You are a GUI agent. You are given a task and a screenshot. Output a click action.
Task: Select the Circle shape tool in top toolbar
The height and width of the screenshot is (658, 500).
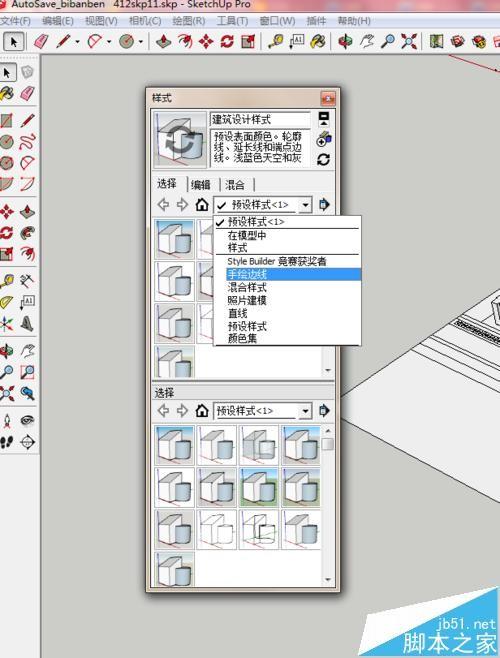126,42
